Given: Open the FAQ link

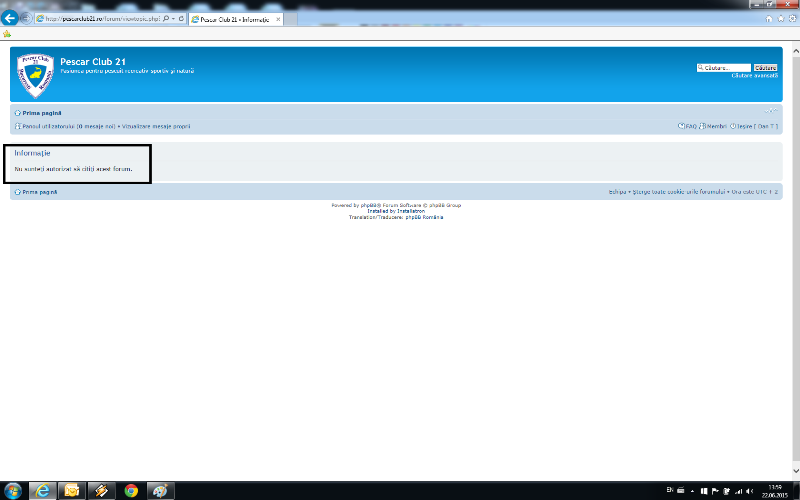Looking at the screenshot, I should click(687, 126).
